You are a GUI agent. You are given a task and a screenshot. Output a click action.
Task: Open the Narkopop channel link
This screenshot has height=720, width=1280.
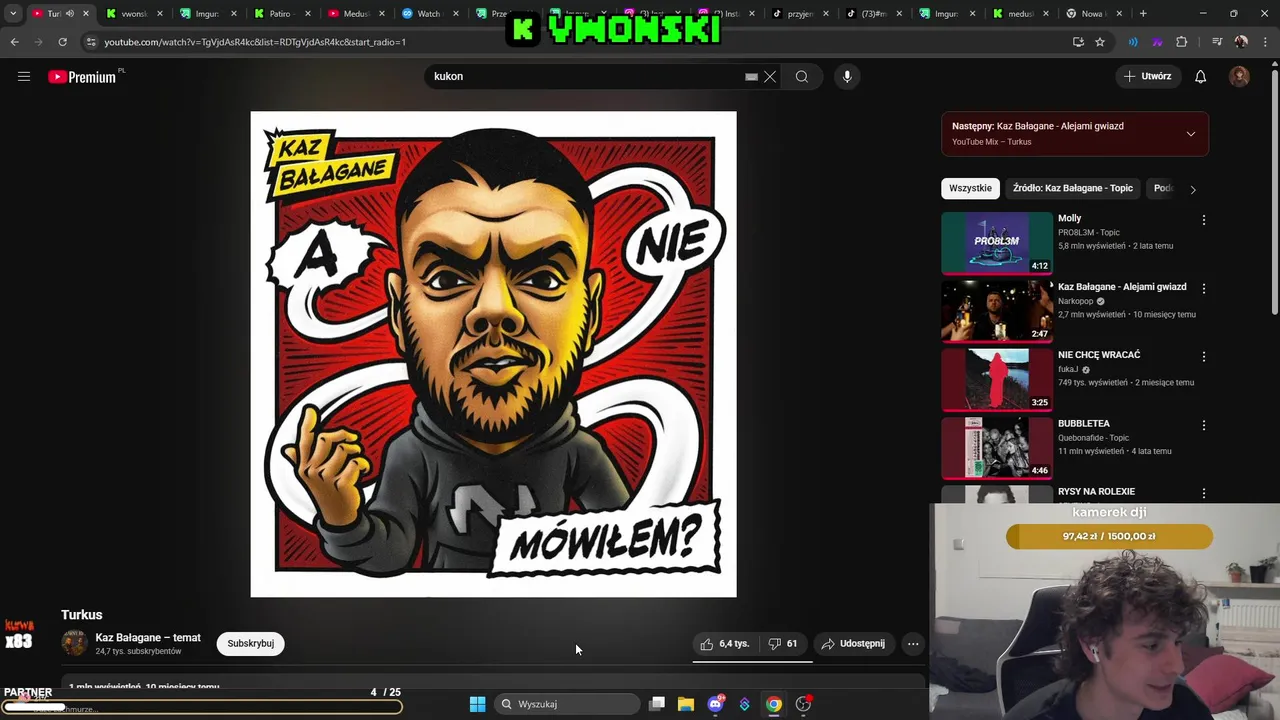tap(1076, 301)
